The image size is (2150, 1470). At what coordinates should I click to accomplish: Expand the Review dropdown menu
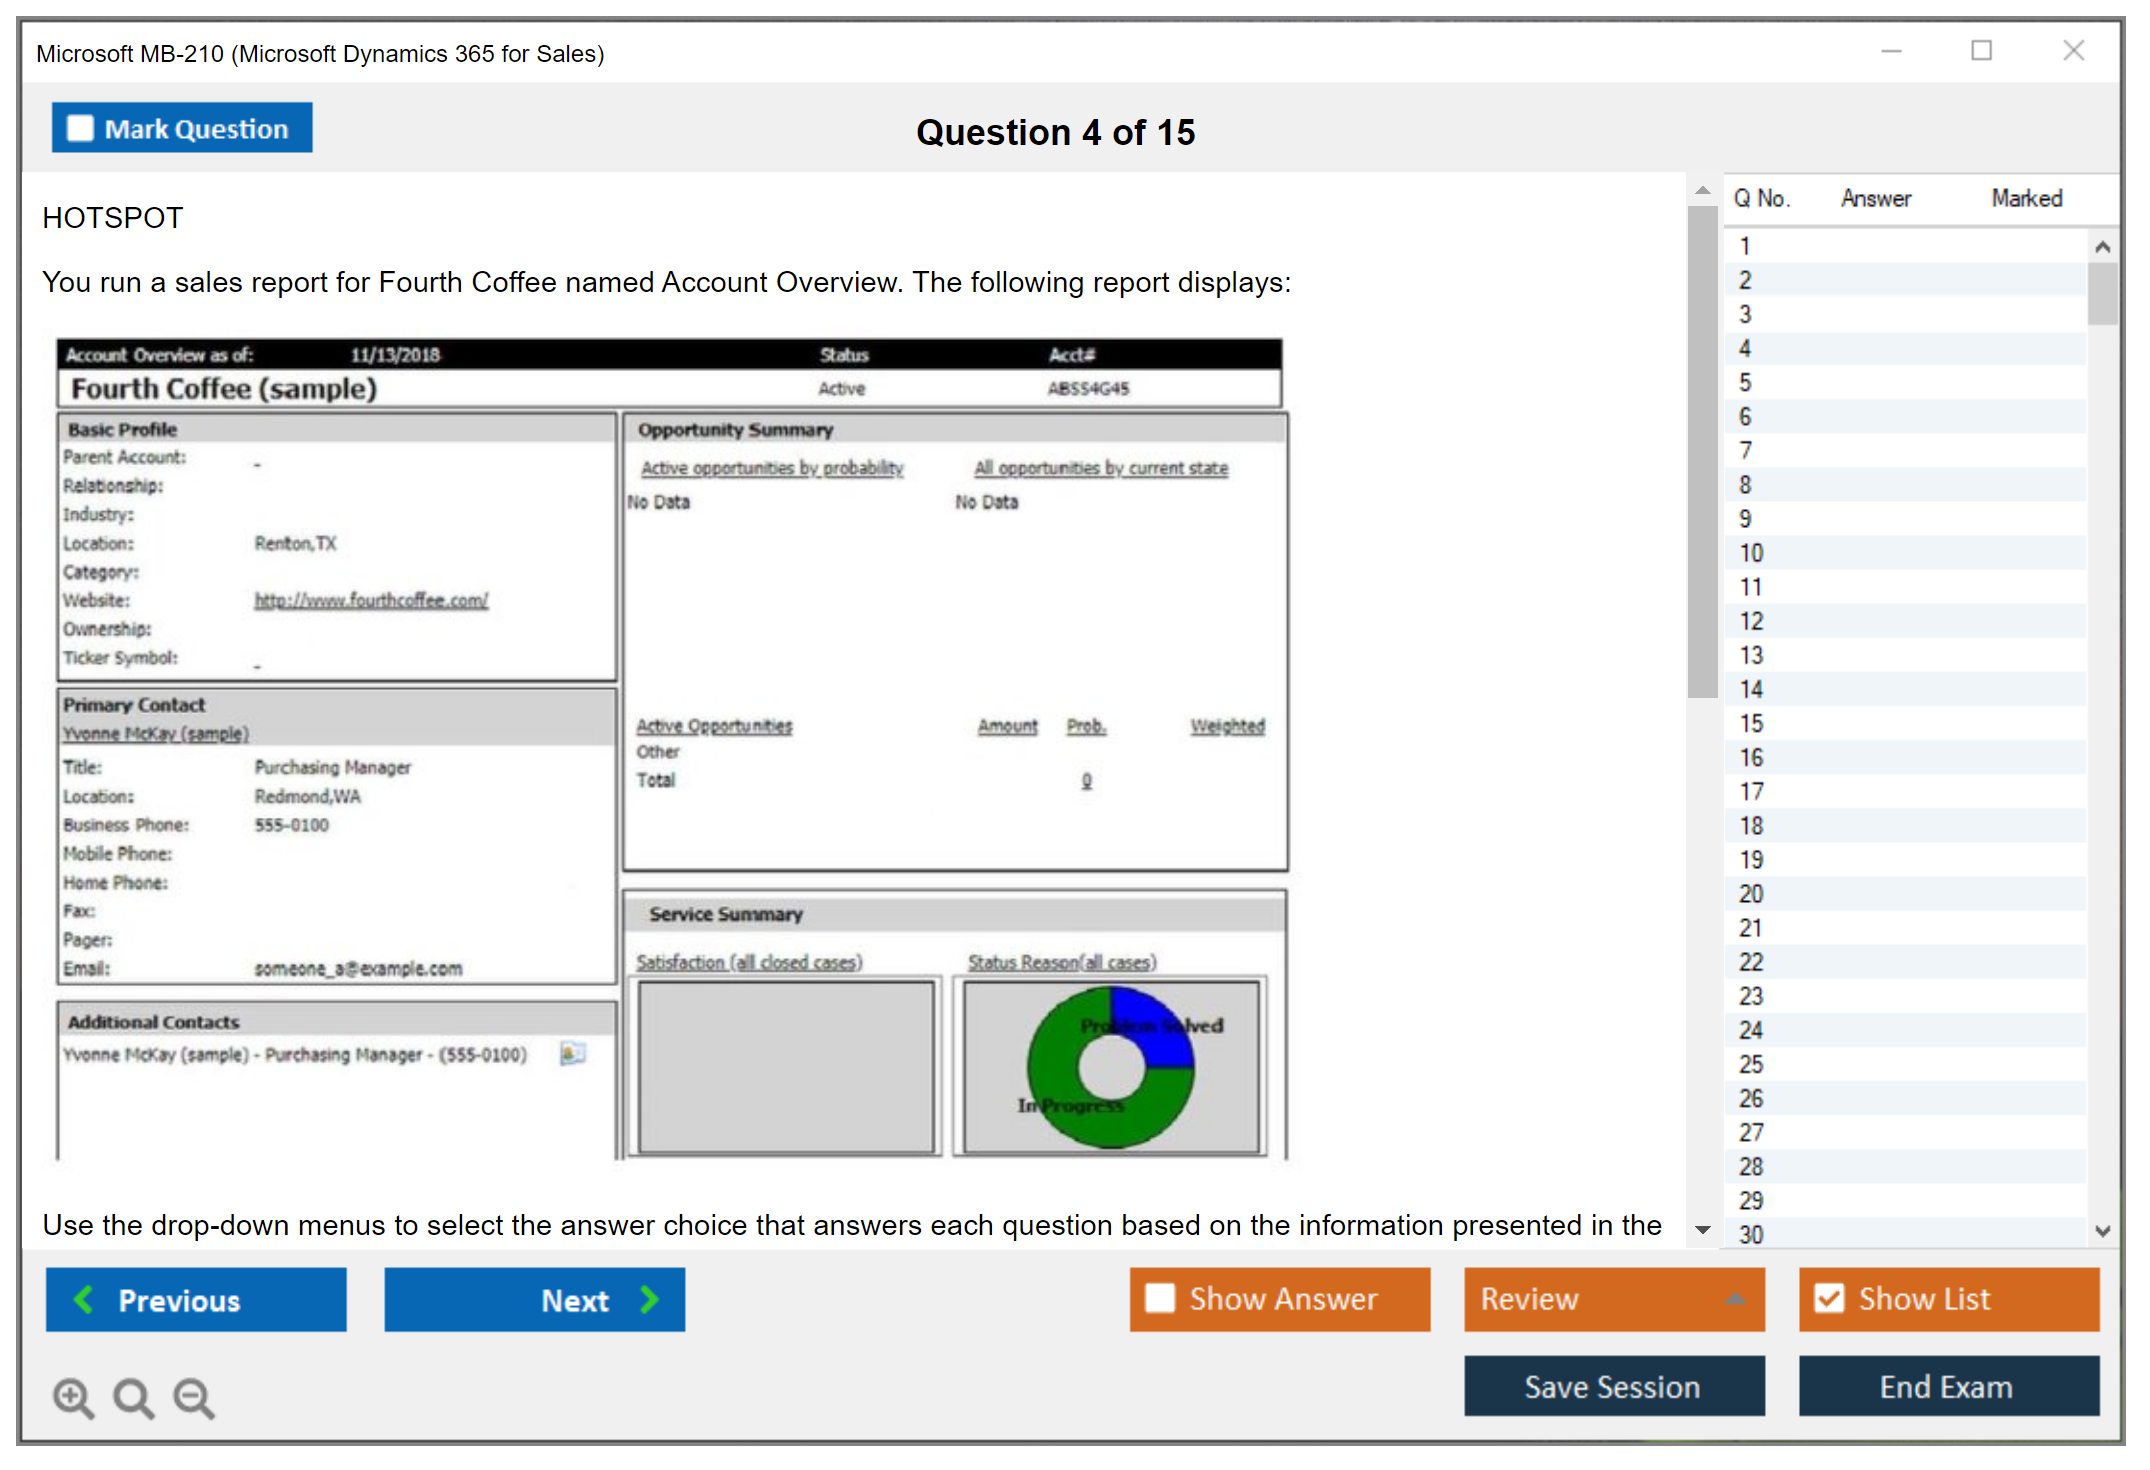click(x=1735, y=1299)
